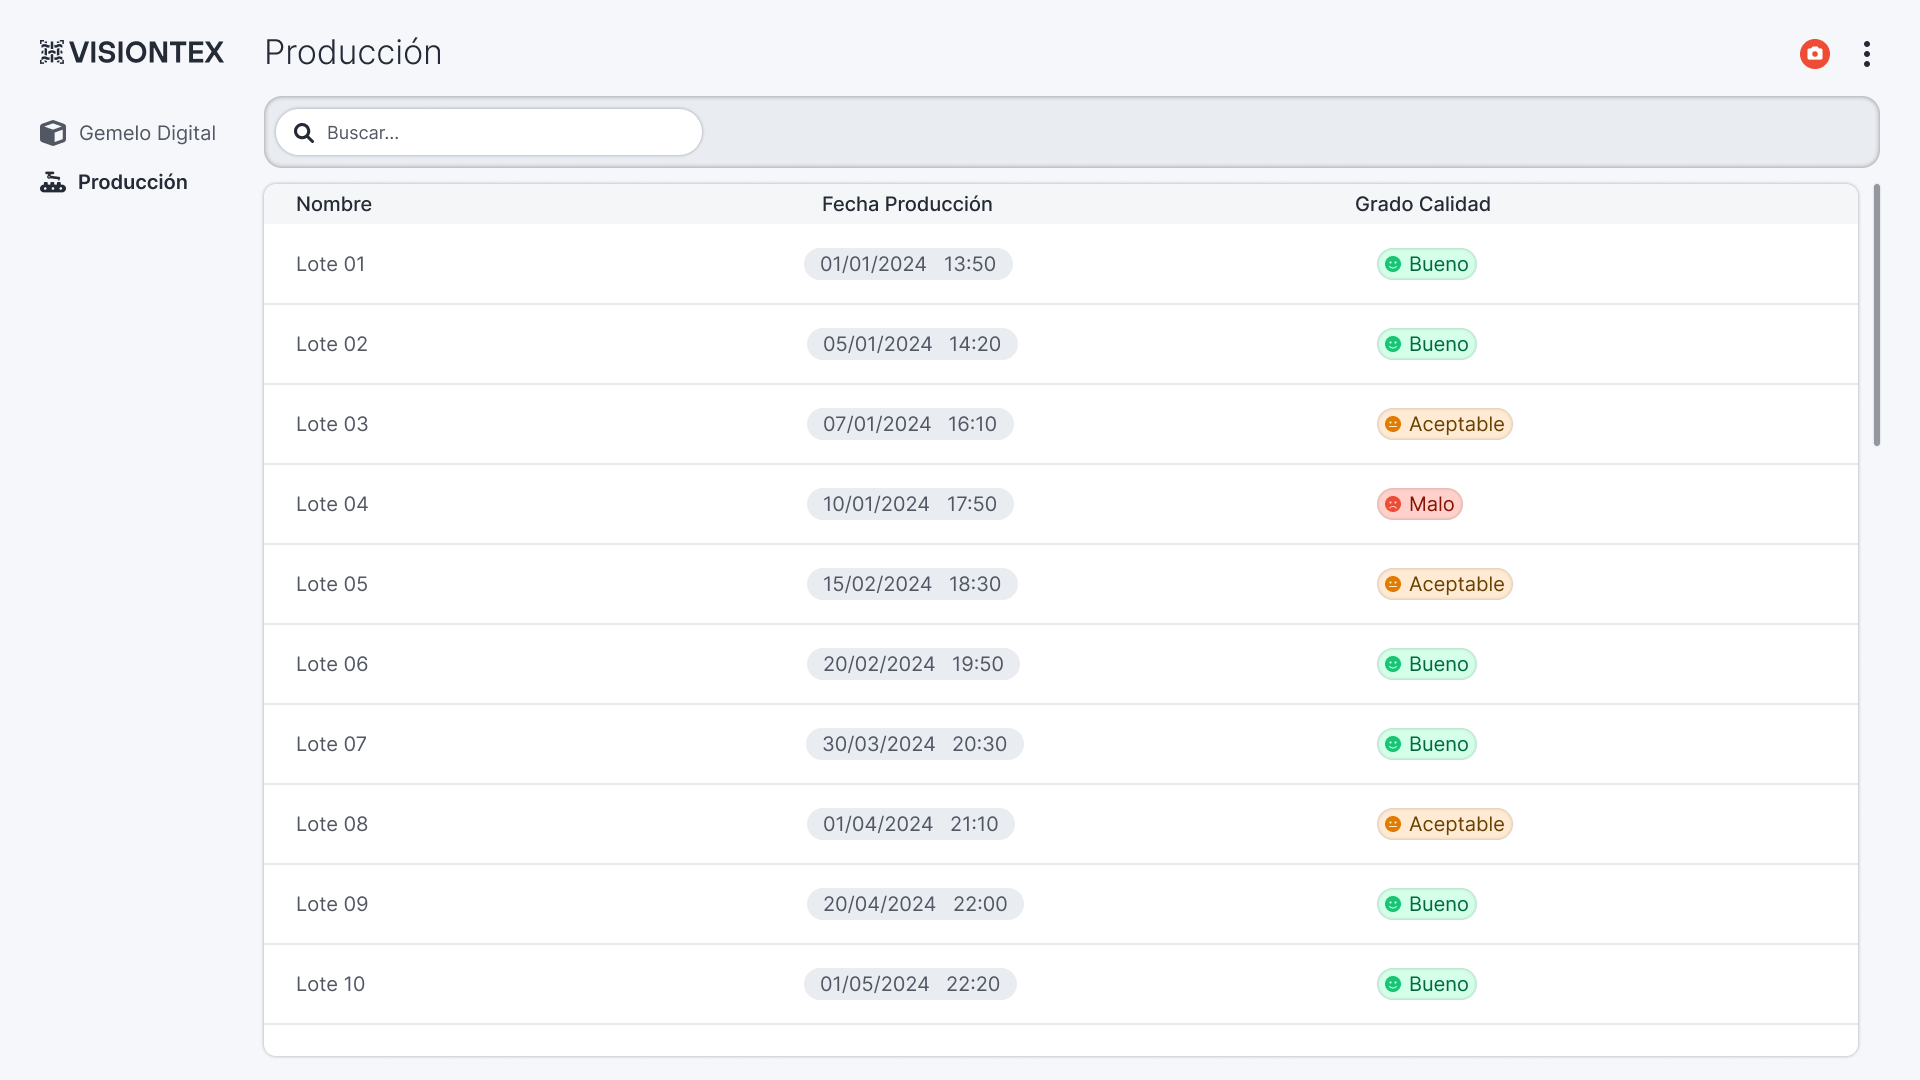
Task: Select the Lote 03 row name
Action: pos(332,424)
